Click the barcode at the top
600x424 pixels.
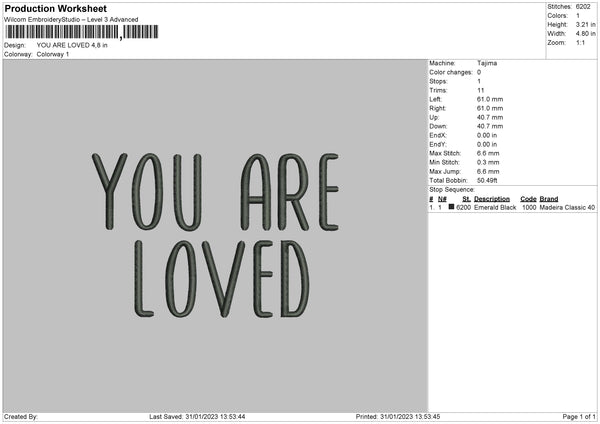(82, 32)
